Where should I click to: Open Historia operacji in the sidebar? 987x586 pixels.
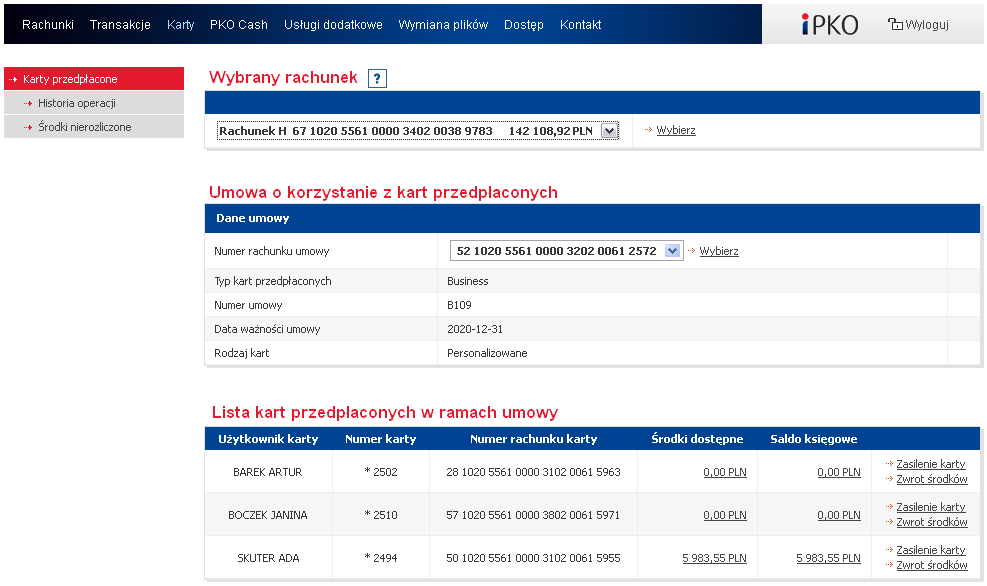click(94, 103)
